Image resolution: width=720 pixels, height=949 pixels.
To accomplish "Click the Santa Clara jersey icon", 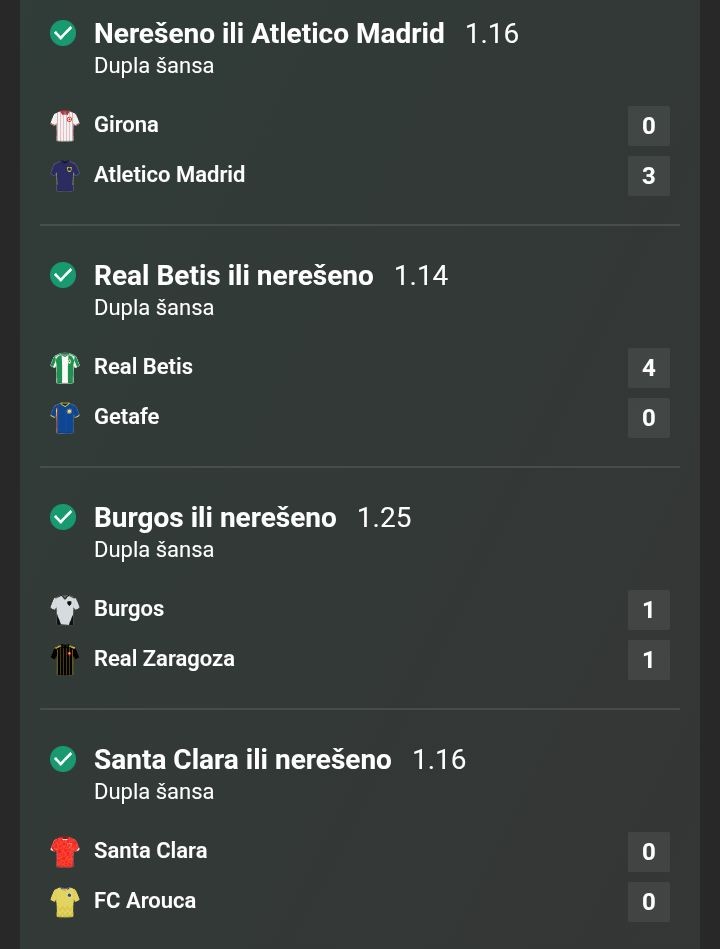I will (x=65, y=852).
